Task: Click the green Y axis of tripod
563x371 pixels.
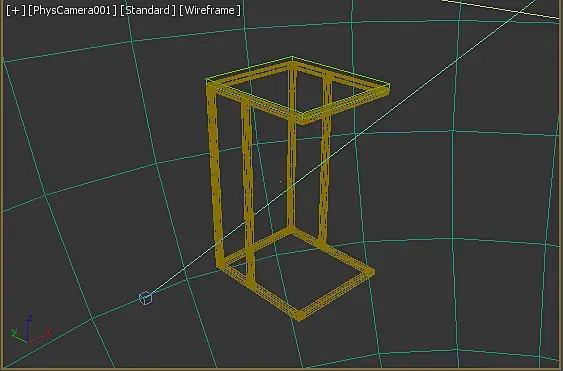Action: 18,335
